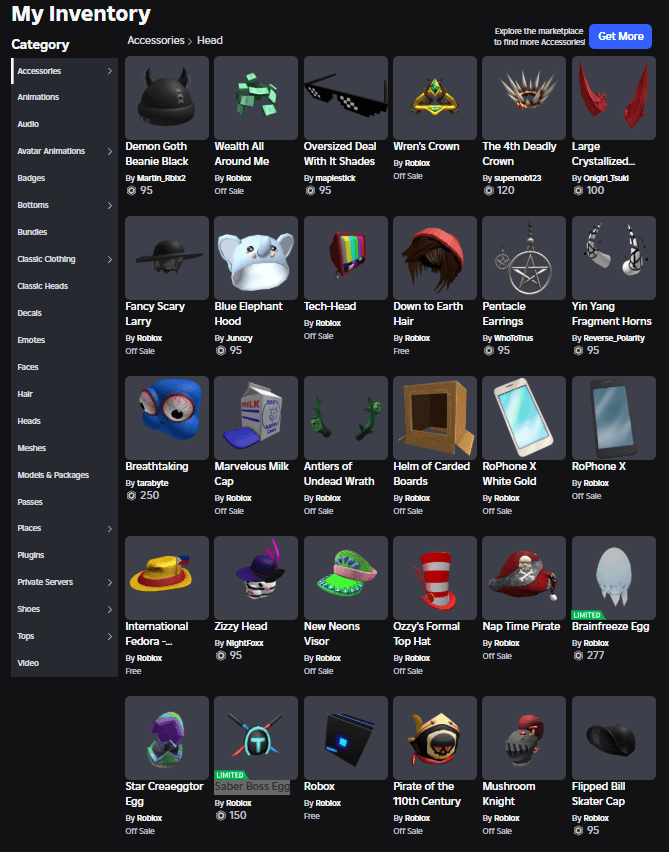
Task: Open Wren's Crown item image
Action: pyautogui.click(x=435, y=98)
